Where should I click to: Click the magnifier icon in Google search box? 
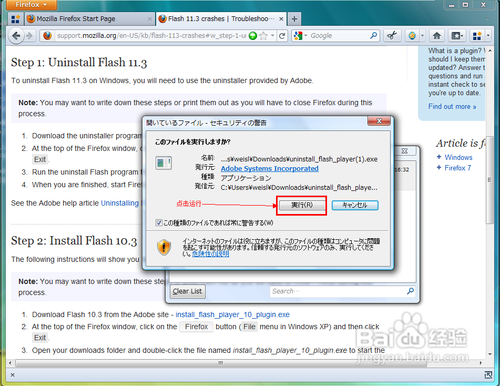click(374, 35)
